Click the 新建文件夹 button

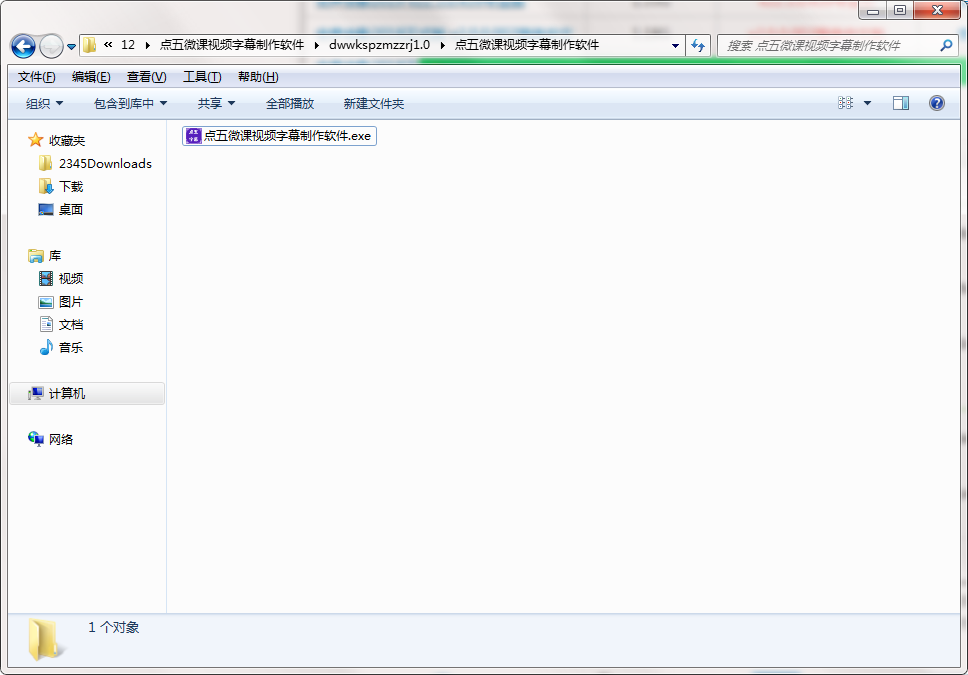373,104
